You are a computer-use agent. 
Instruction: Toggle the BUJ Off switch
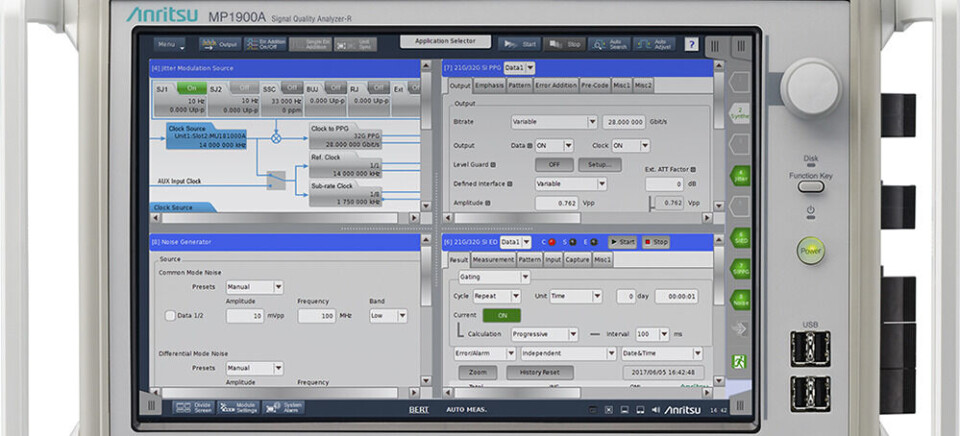tap(335, 88)
